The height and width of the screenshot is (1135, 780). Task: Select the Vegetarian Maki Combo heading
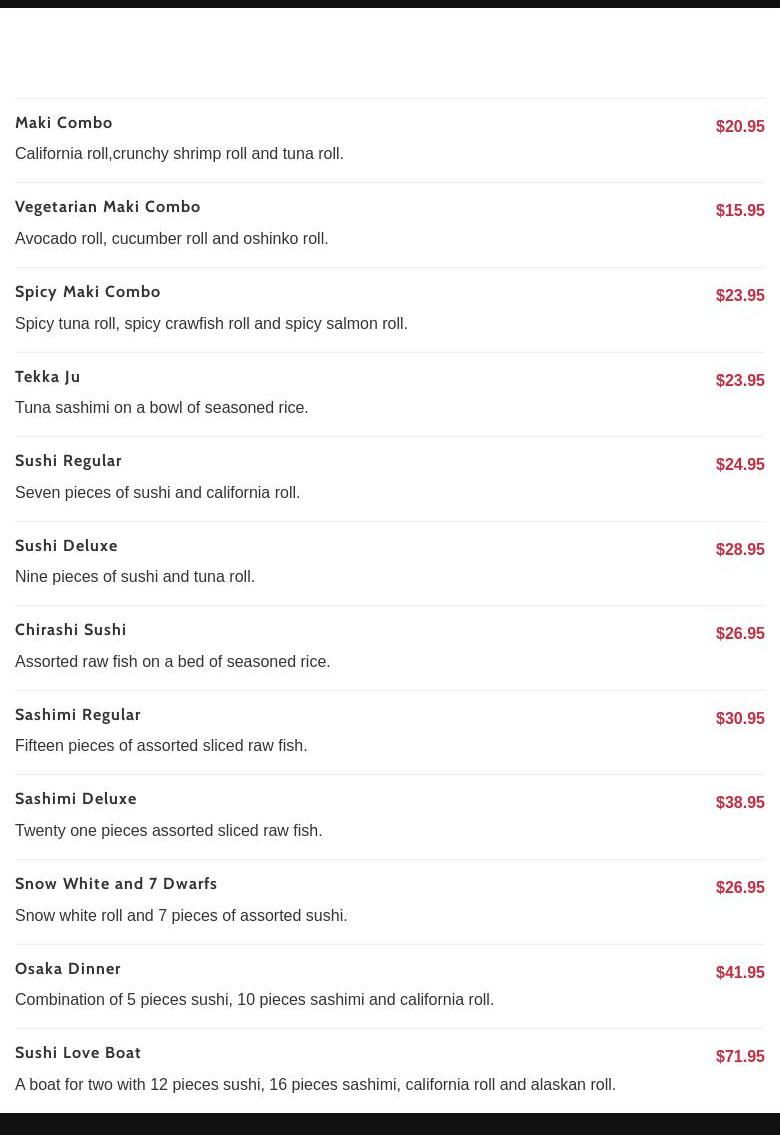(108, 207)
